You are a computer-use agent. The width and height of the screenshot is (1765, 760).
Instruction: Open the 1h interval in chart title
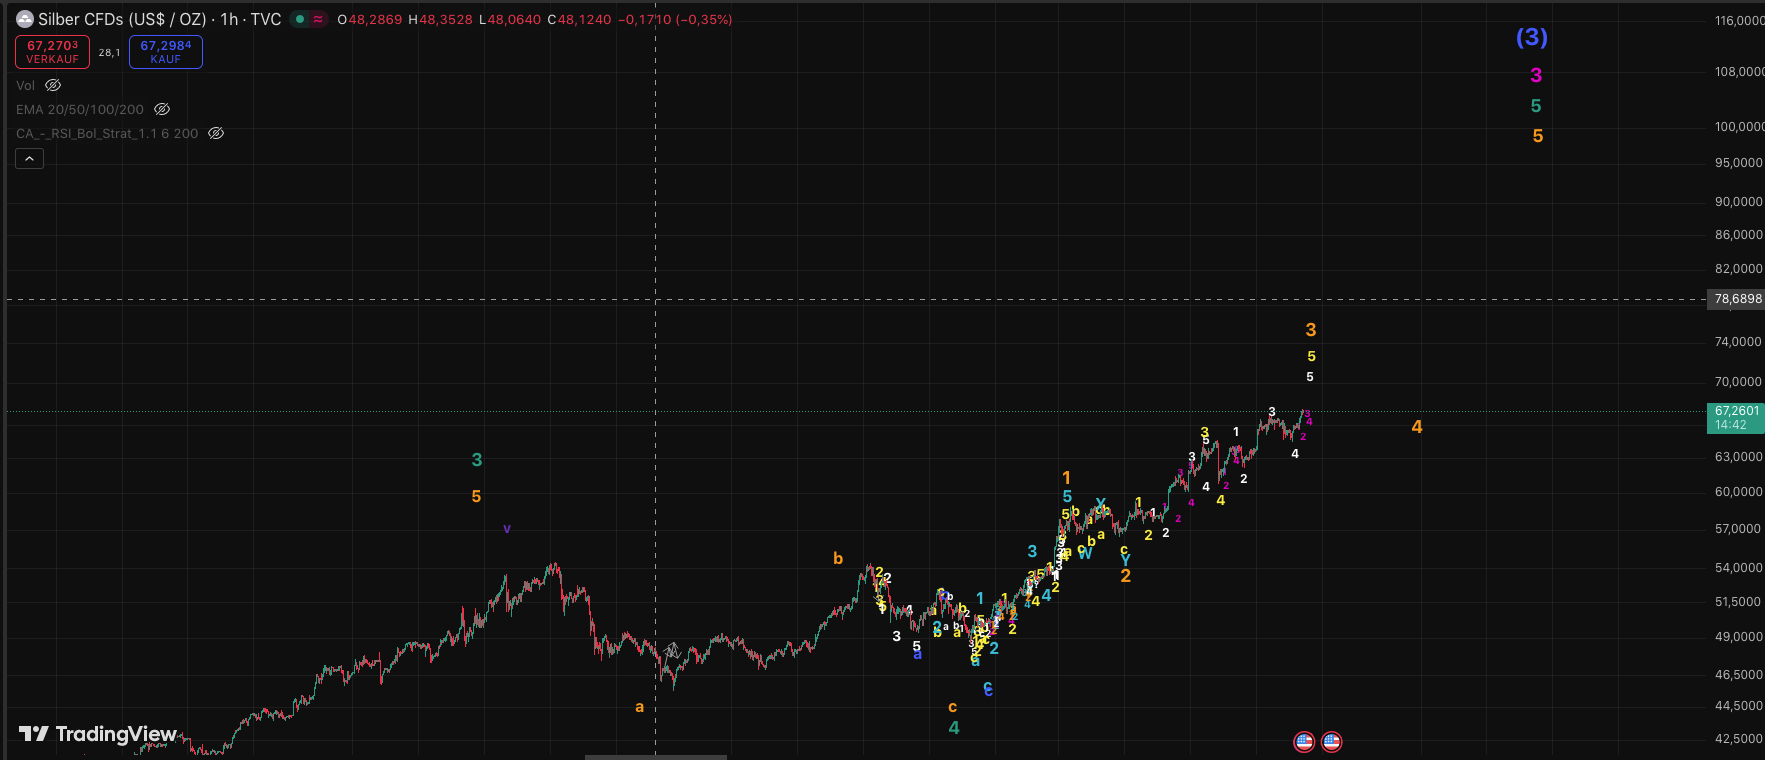pyautogui.click(x=229, y=19)
